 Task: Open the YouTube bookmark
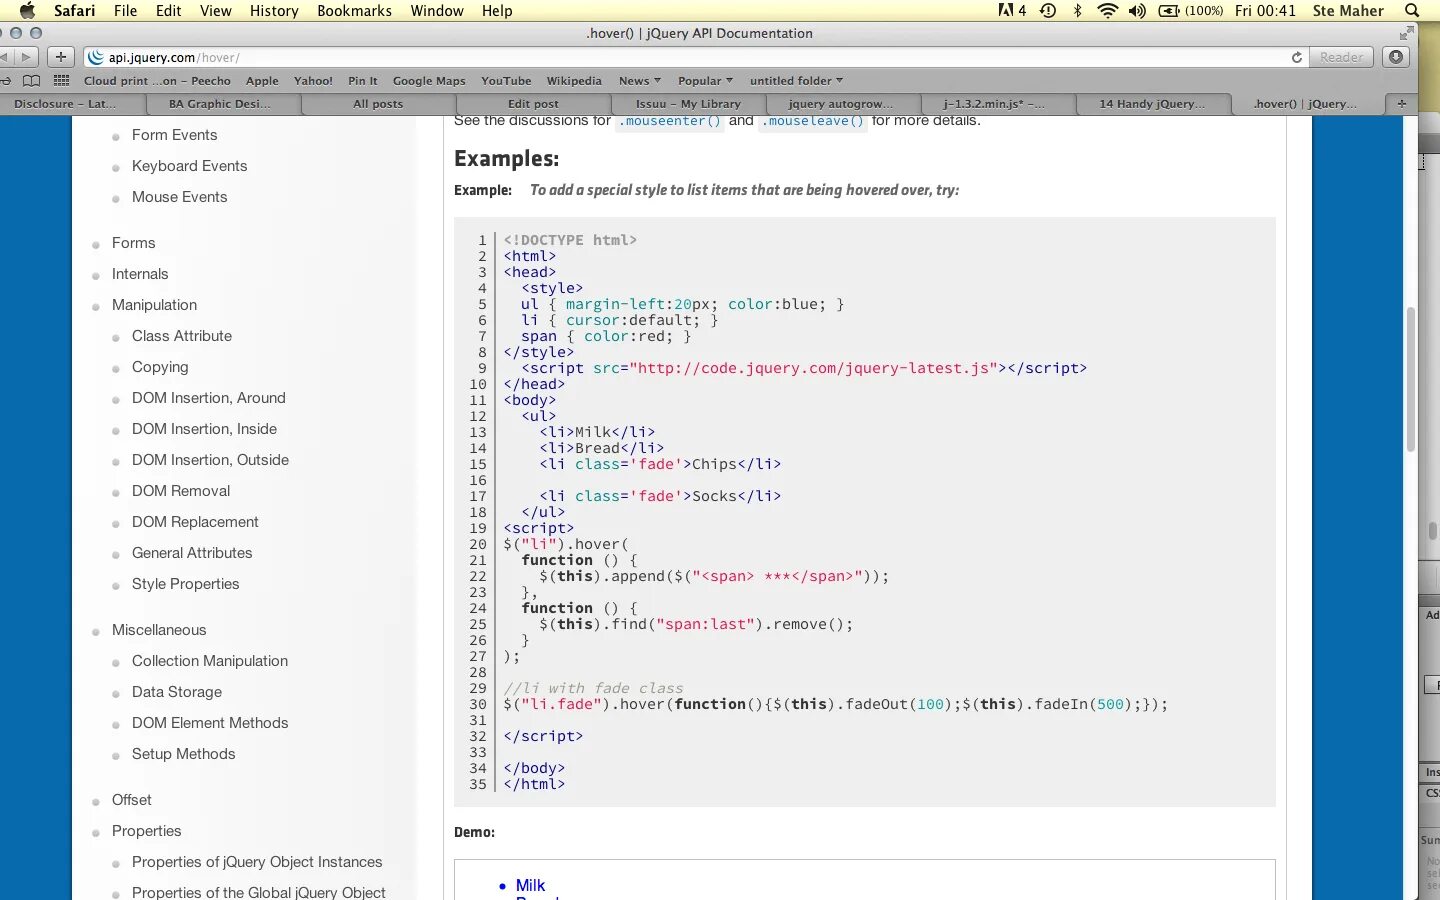[506, 81]
